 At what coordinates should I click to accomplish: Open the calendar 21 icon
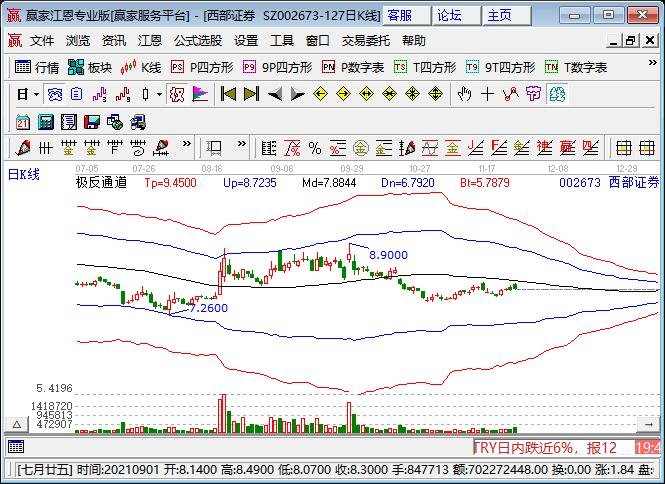(x=23, y=122)
